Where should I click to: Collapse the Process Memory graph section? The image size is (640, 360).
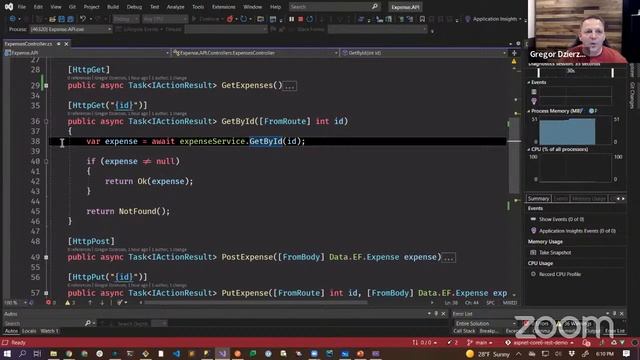click(x=529, y=111)
